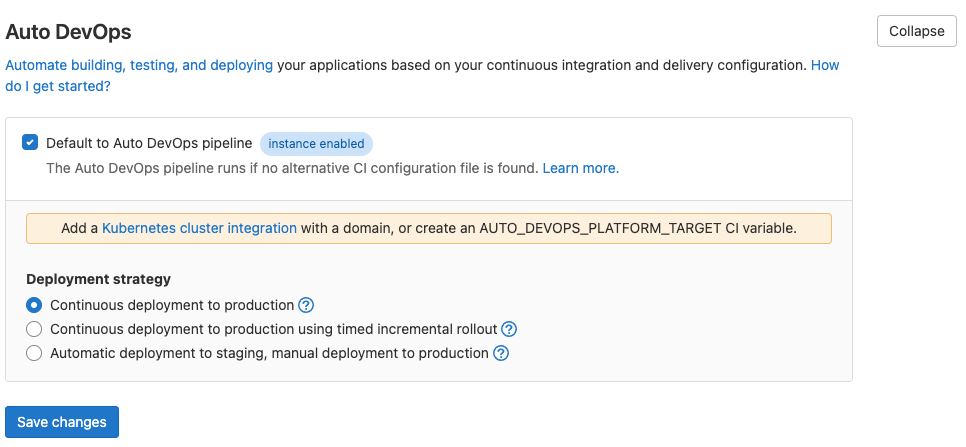
Task: Click 'Default to Auto DevOps pipeline' label
Action: [x=149, y=143]
